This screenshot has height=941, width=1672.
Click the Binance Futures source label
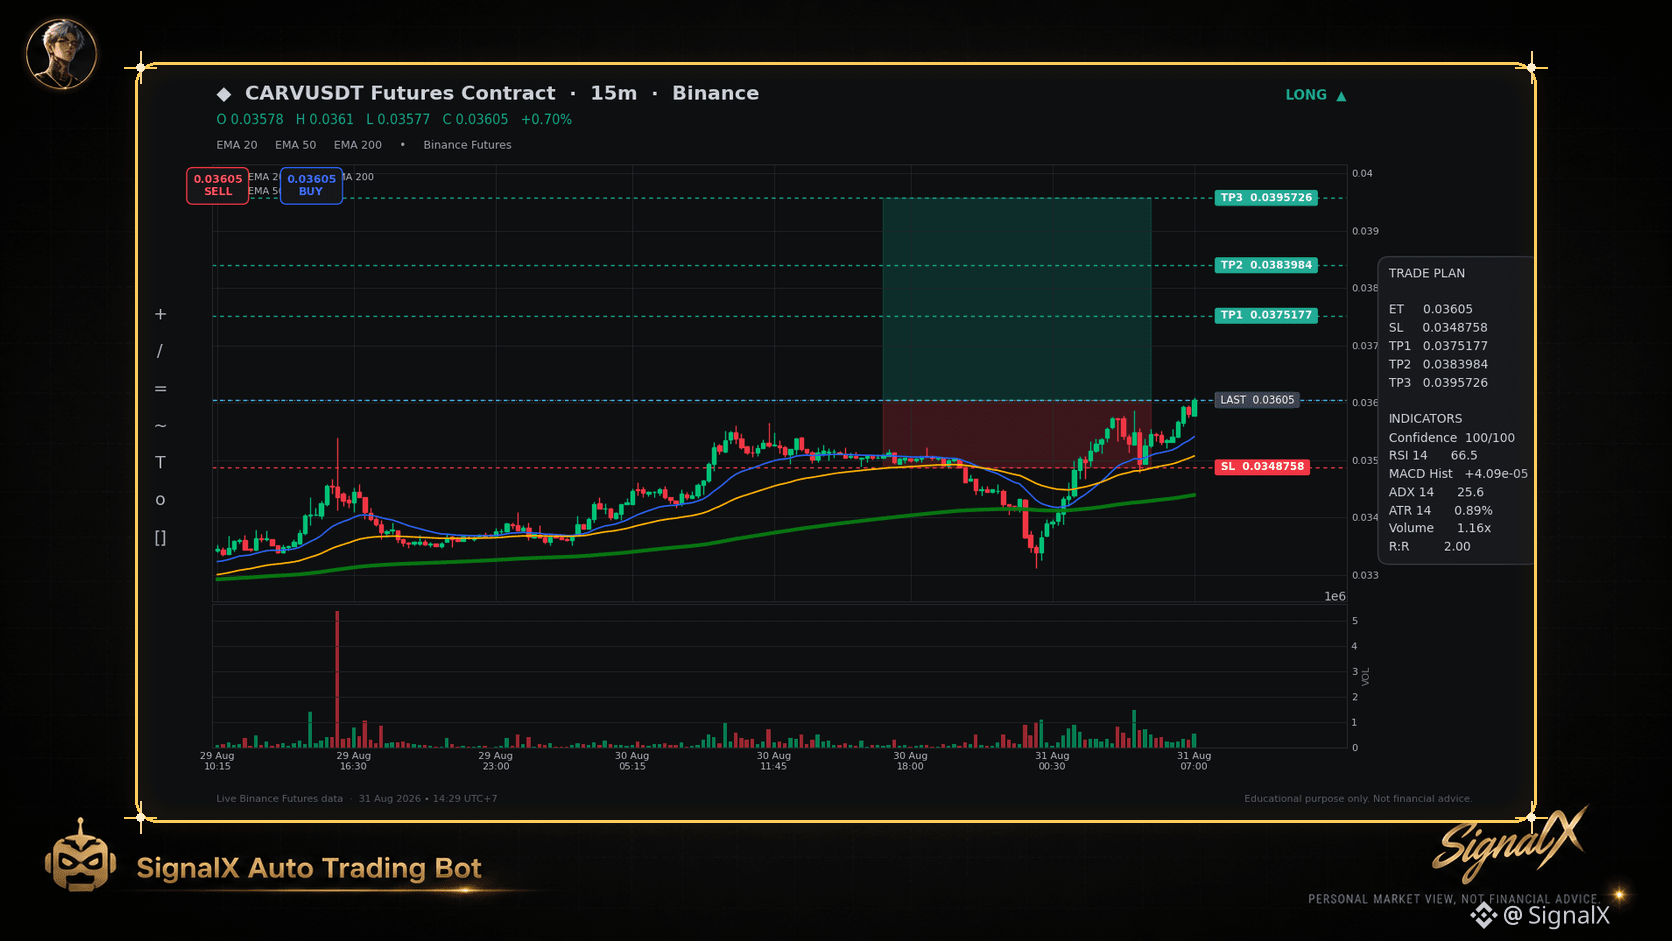(467, 145)
